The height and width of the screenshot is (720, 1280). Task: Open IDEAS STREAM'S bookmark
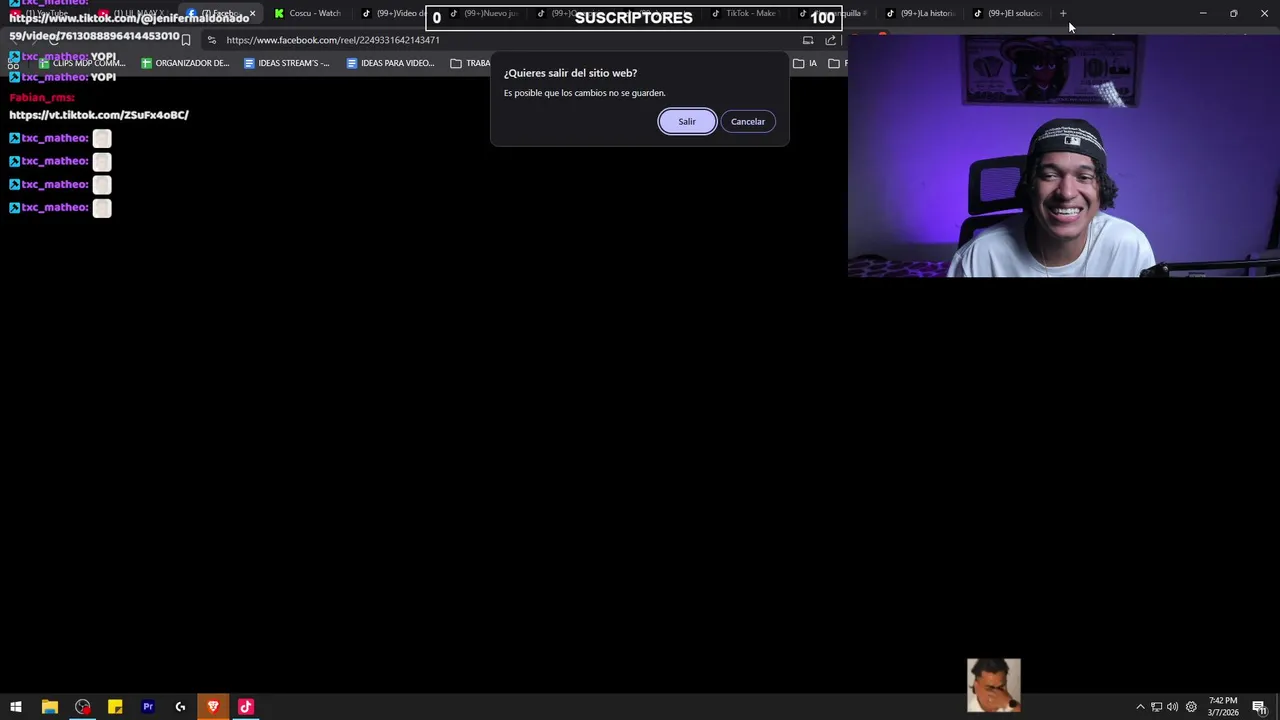[x=287, y=63]
